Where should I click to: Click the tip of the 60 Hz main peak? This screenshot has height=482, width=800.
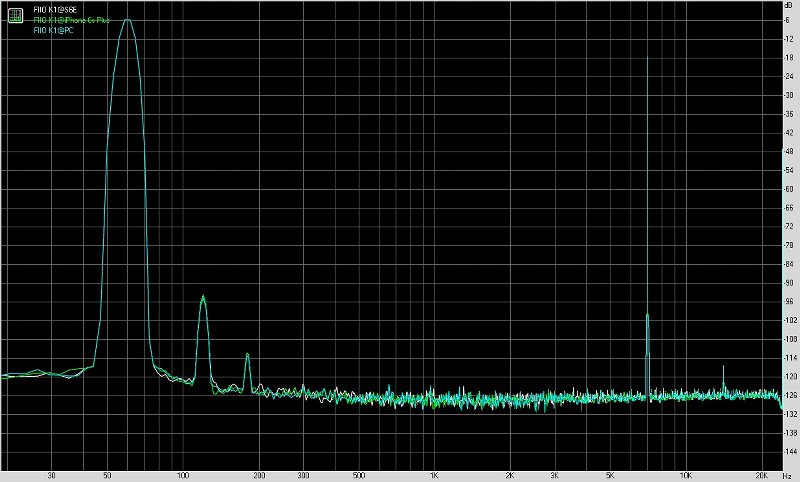click(x=127, y=20)
